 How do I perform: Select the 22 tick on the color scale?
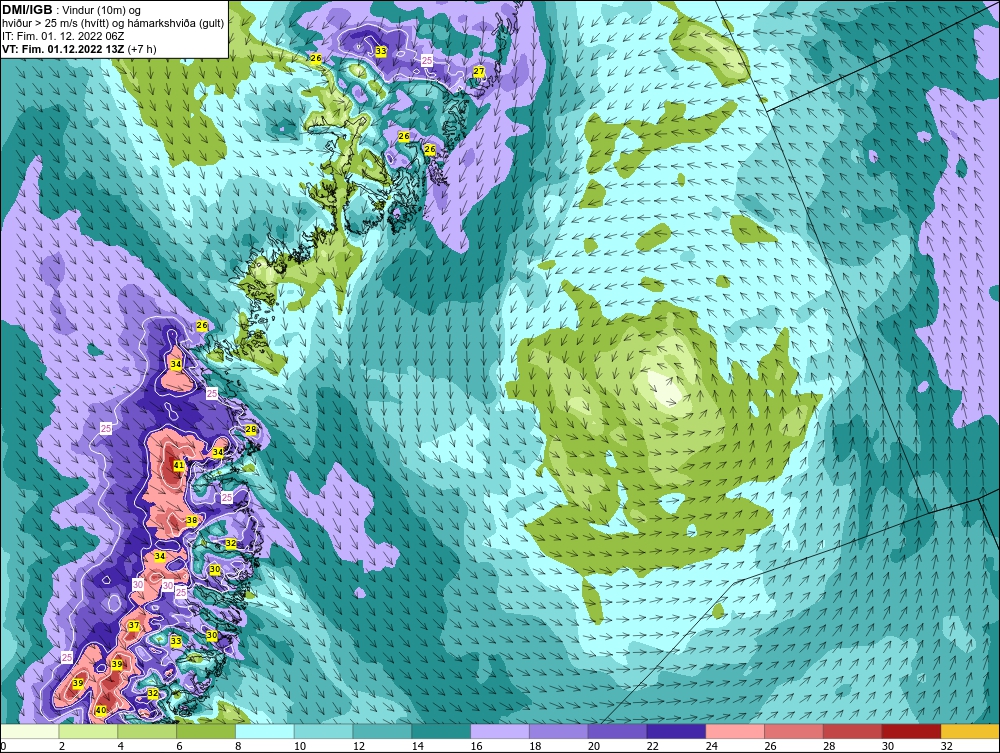[653, 746]
